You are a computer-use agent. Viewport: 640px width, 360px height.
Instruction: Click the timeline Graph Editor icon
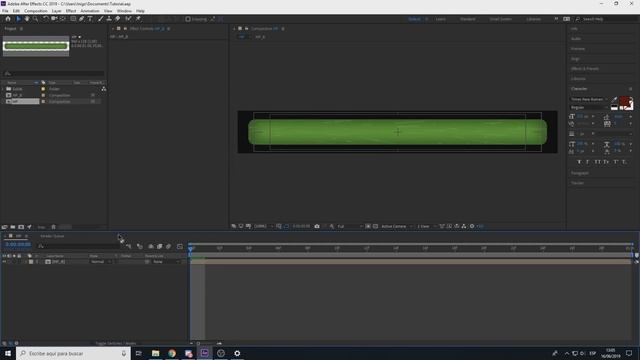pyautogui.click(x=180, y=247)
